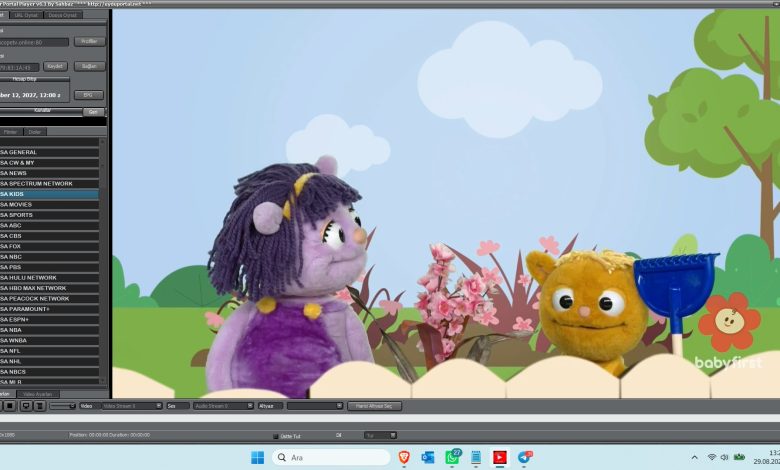The image size is (780, 470).
Task: Select the USA HBO MAX NETWORK category
Action: pos(49,288)
